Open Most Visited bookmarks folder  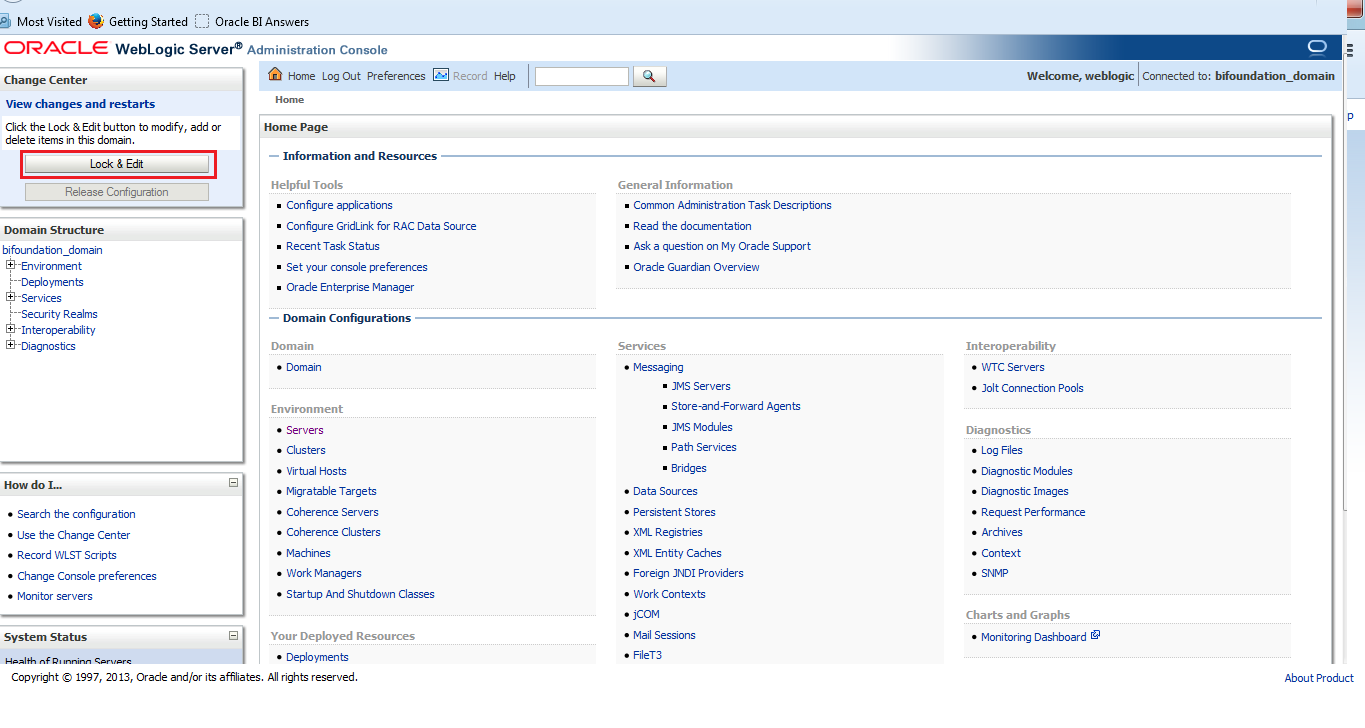click(x=49, y=21)
